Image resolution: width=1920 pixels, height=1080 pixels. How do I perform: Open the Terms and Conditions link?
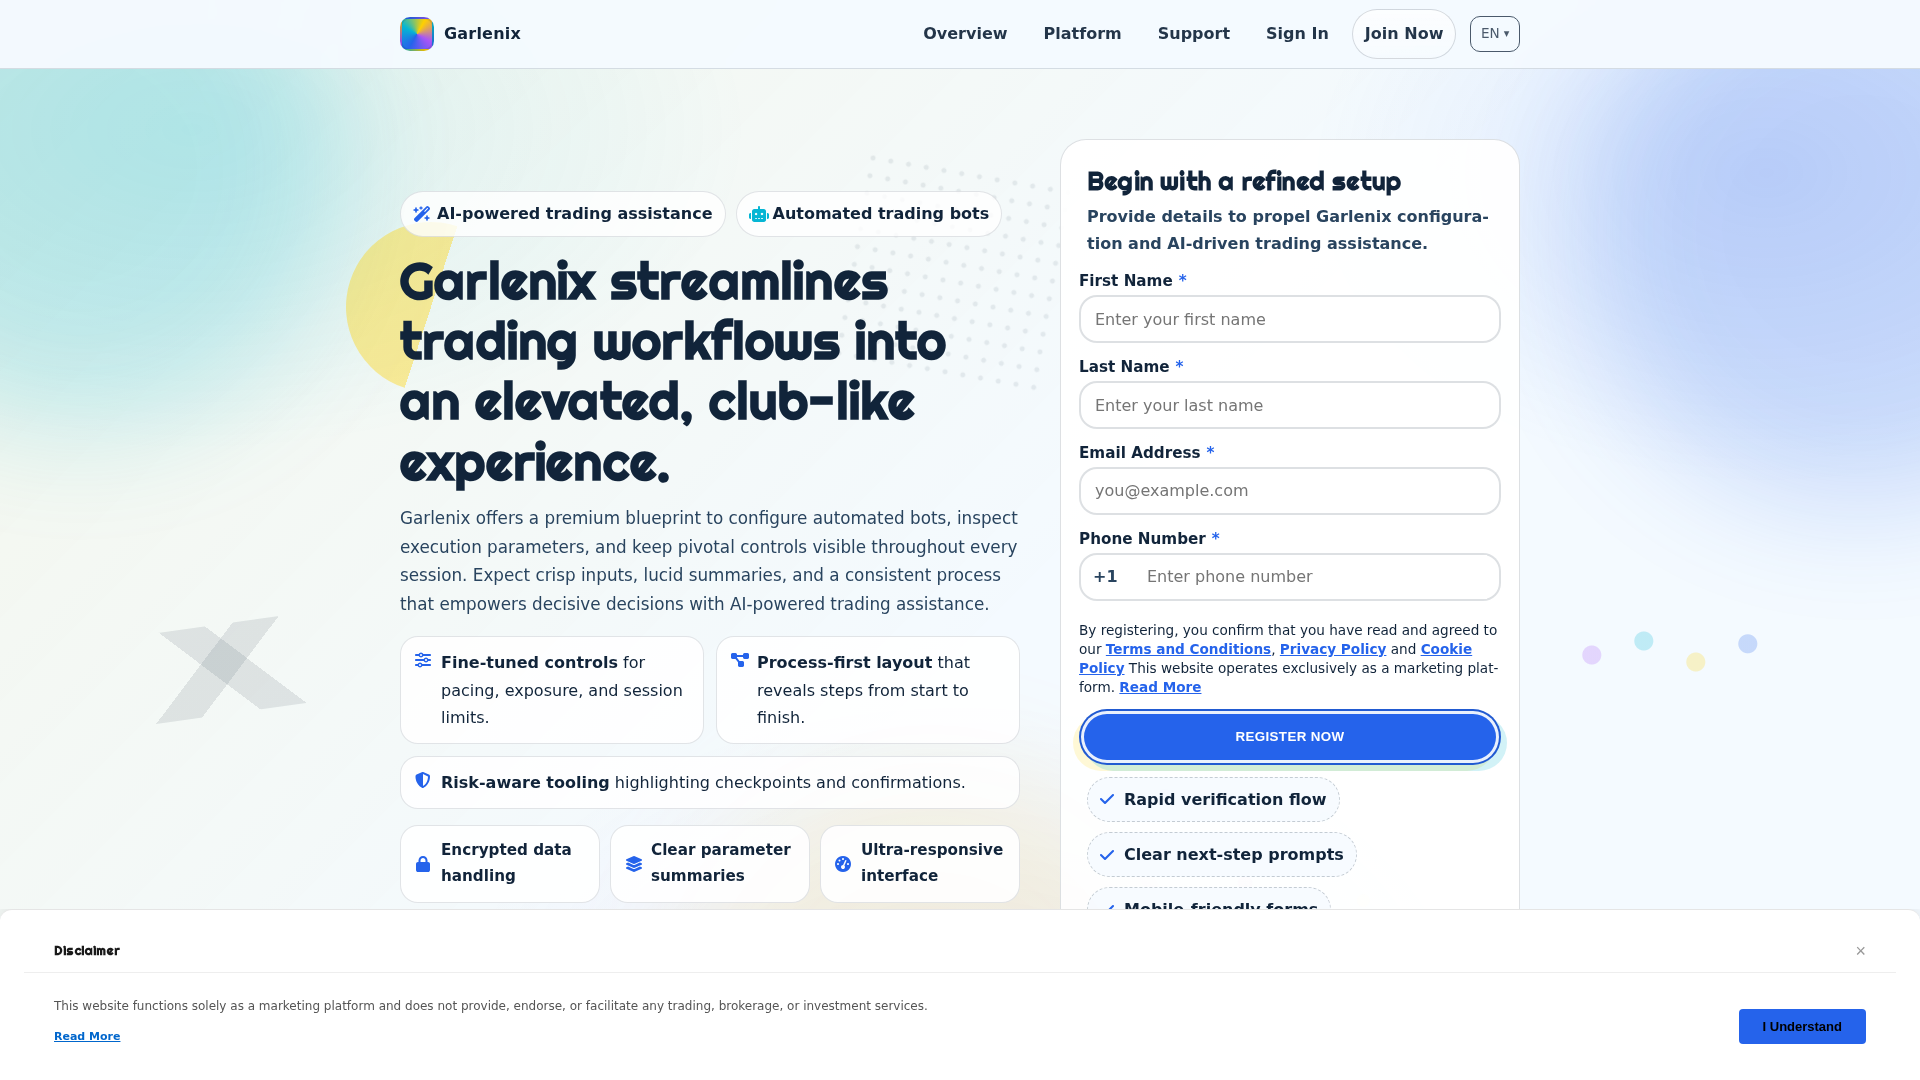(1188, 650)
